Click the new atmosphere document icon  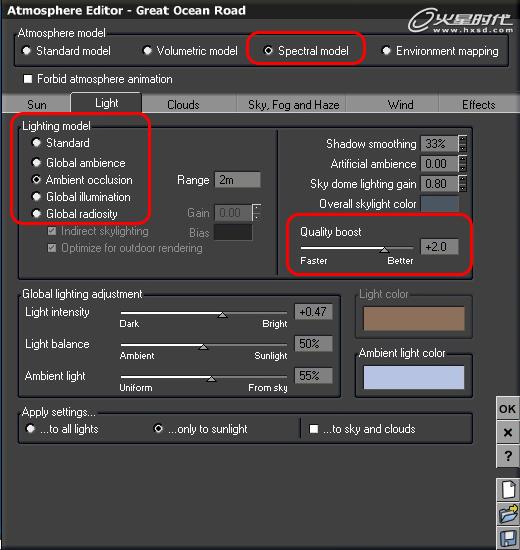[x=508, y=490]
